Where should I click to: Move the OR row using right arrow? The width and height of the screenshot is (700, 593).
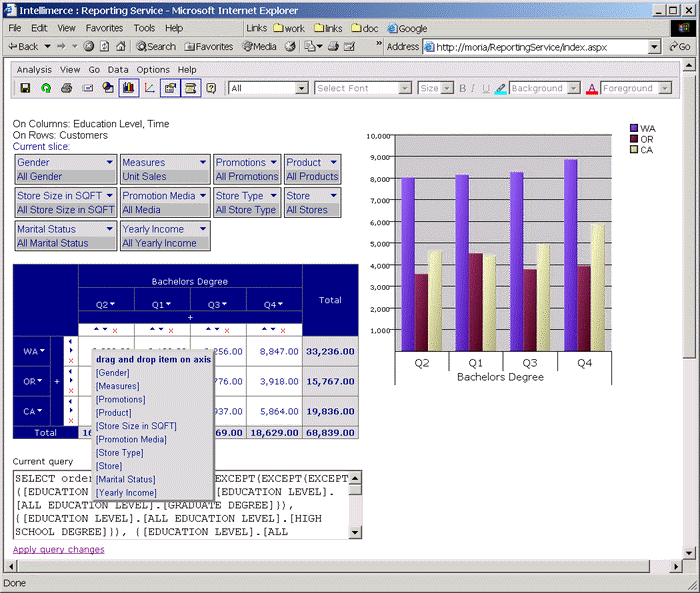(71, 380)
